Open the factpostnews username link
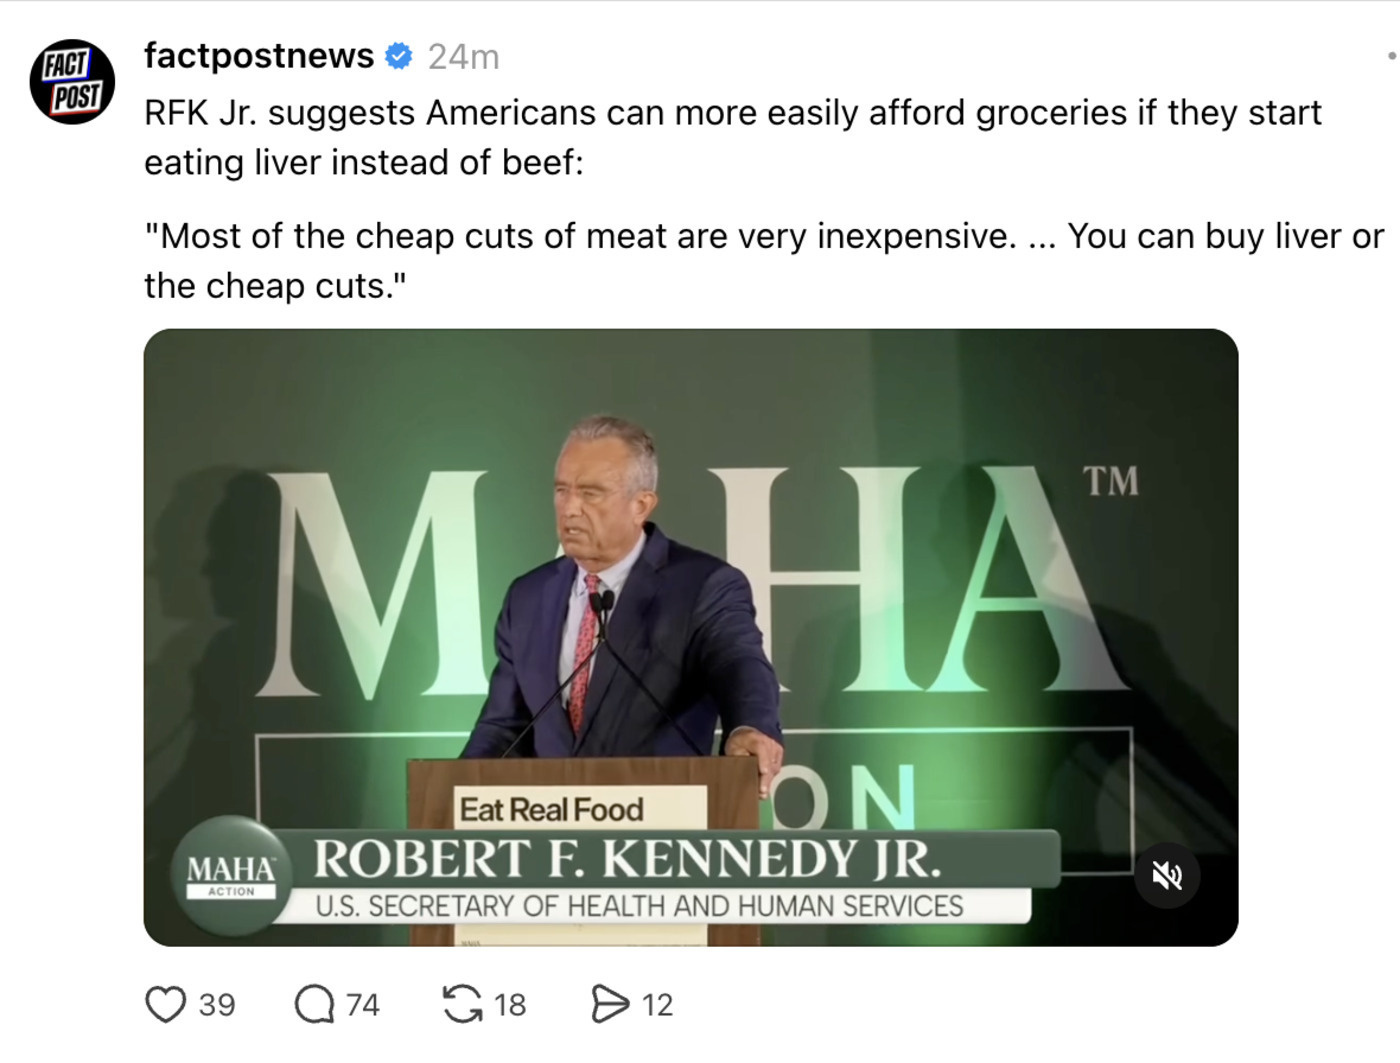The image size is (1400, 1063). pos(258,56)
